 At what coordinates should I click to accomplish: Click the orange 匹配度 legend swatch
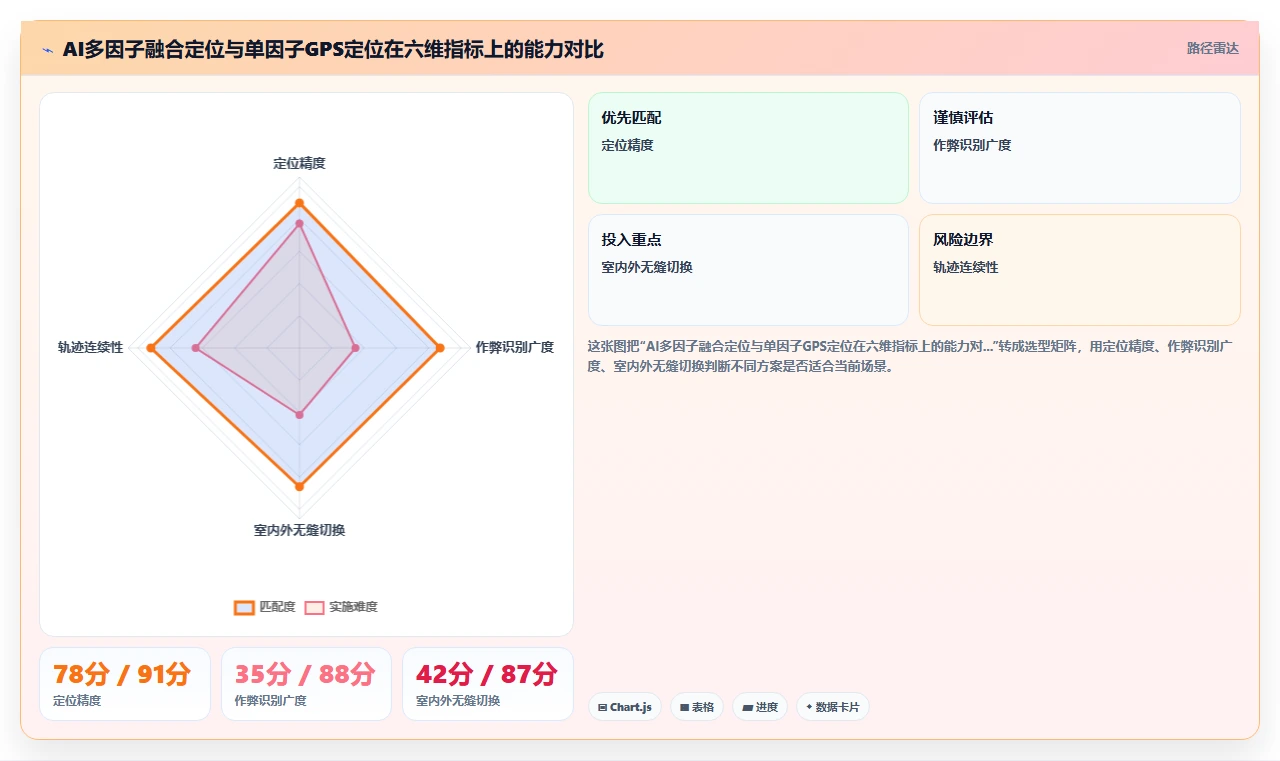(x=244, y=607)
